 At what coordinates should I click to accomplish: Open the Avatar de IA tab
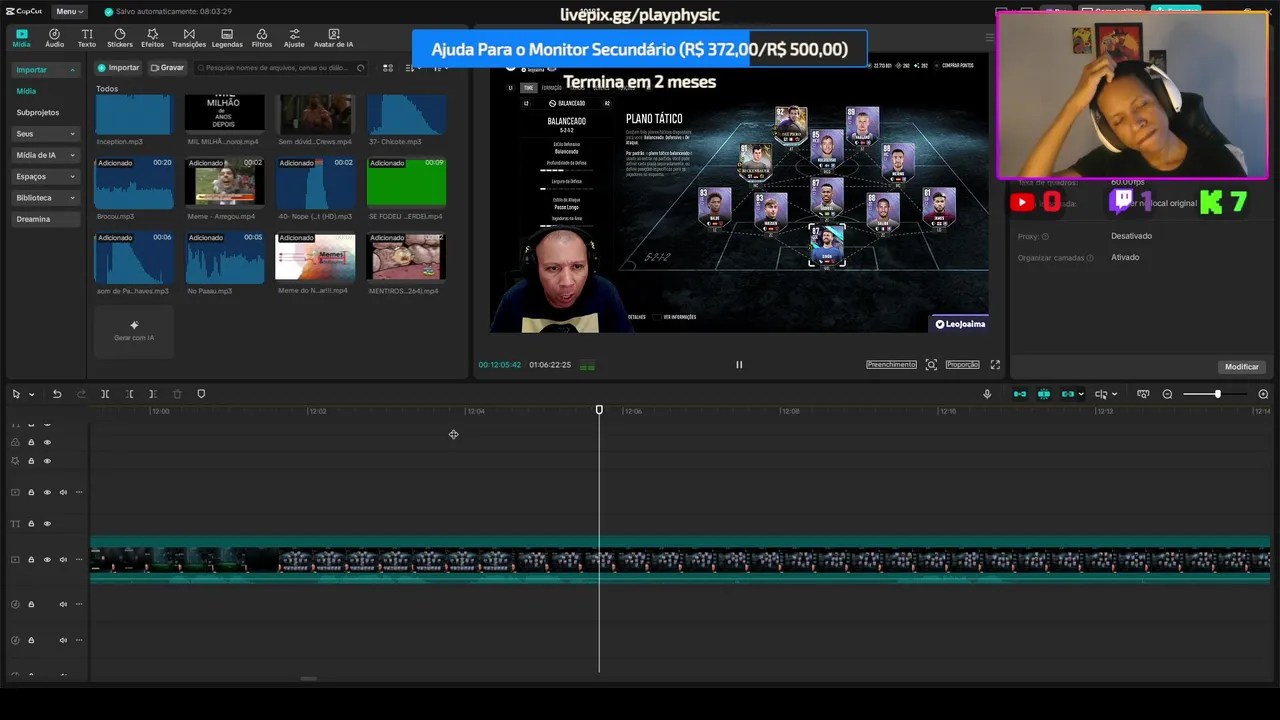(x=333, y=38)
